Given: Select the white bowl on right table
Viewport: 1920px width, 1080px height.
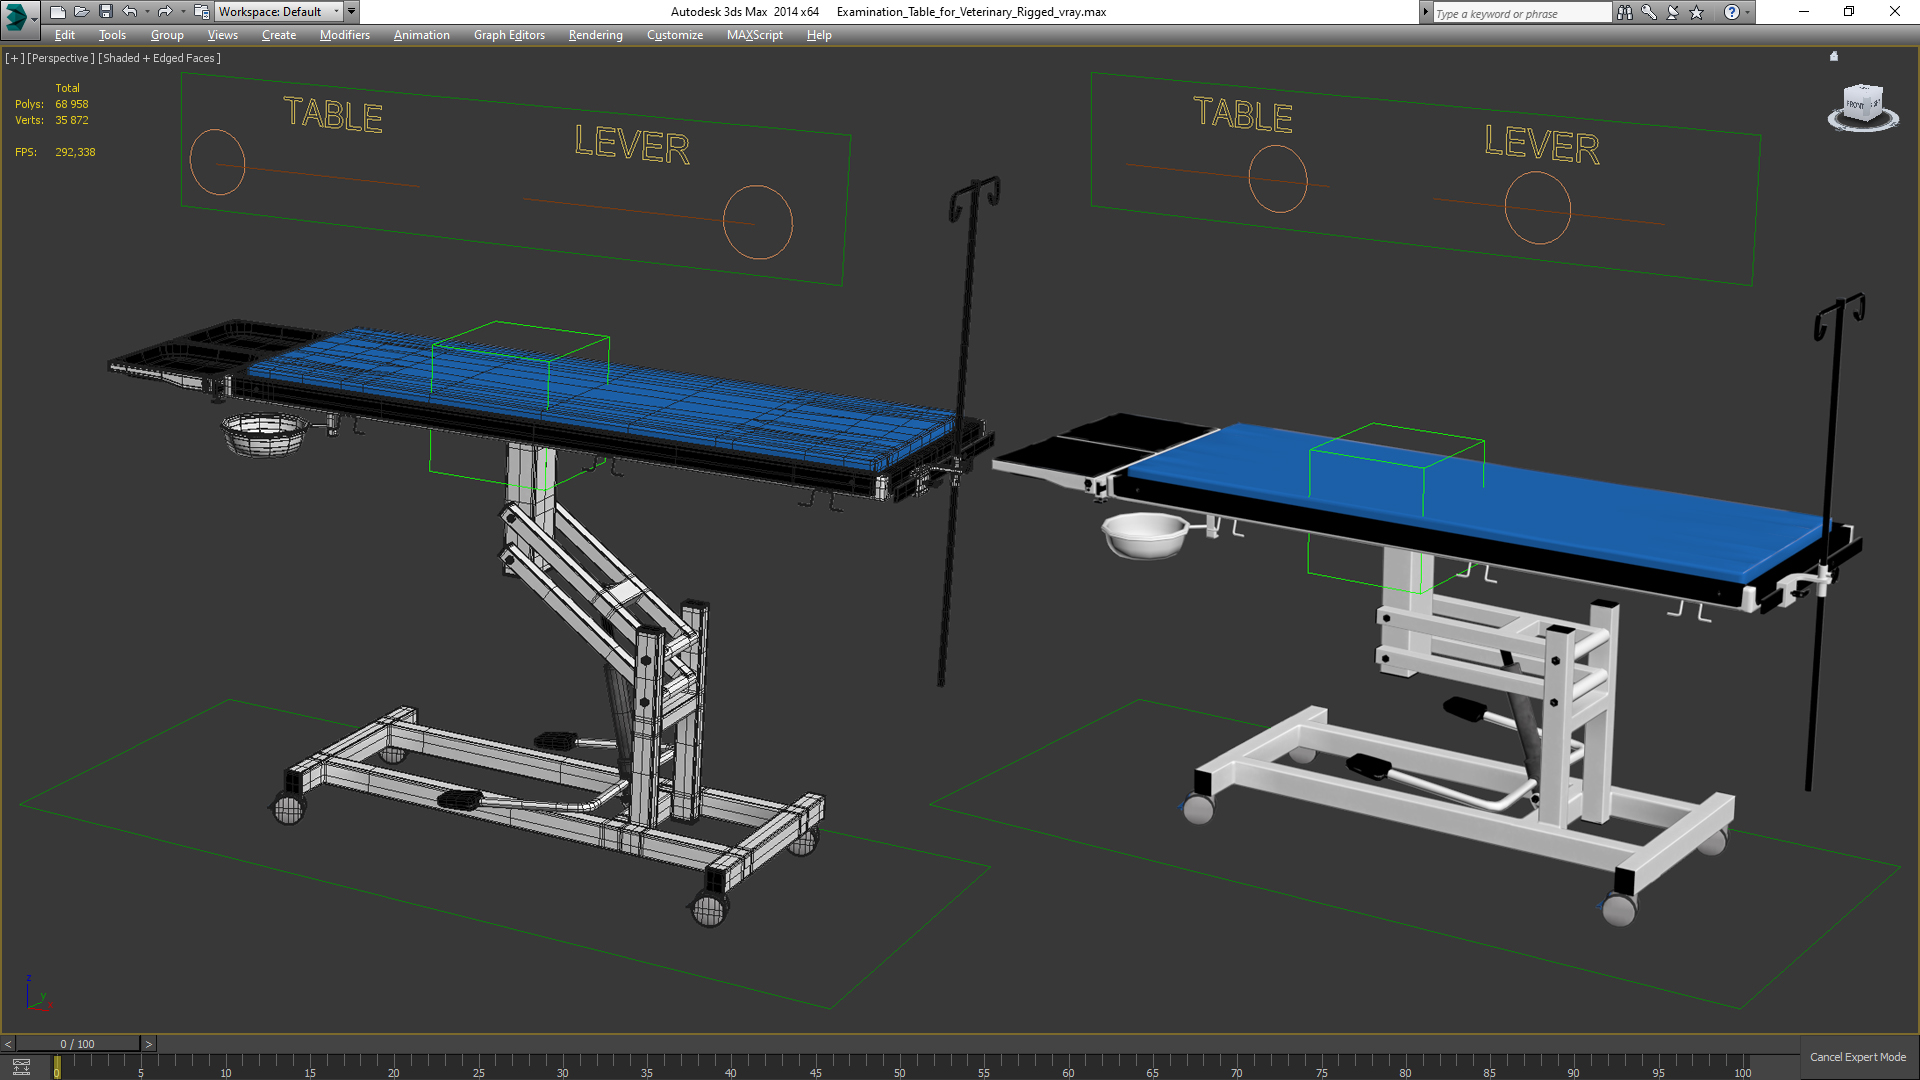Looking at the screenshot, I should (1145, 535).
